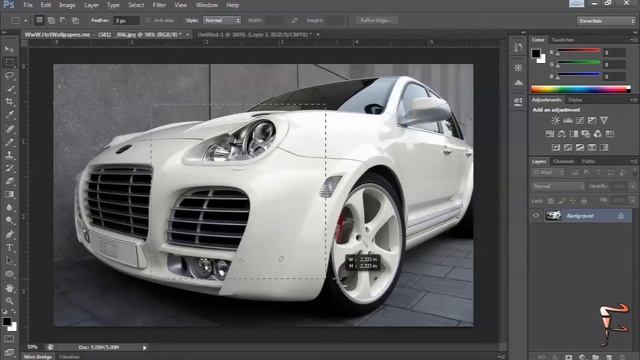This screenshot has height=360, width=640.
Task: Choose Intersect with selection mode
Action: [75, 20]
